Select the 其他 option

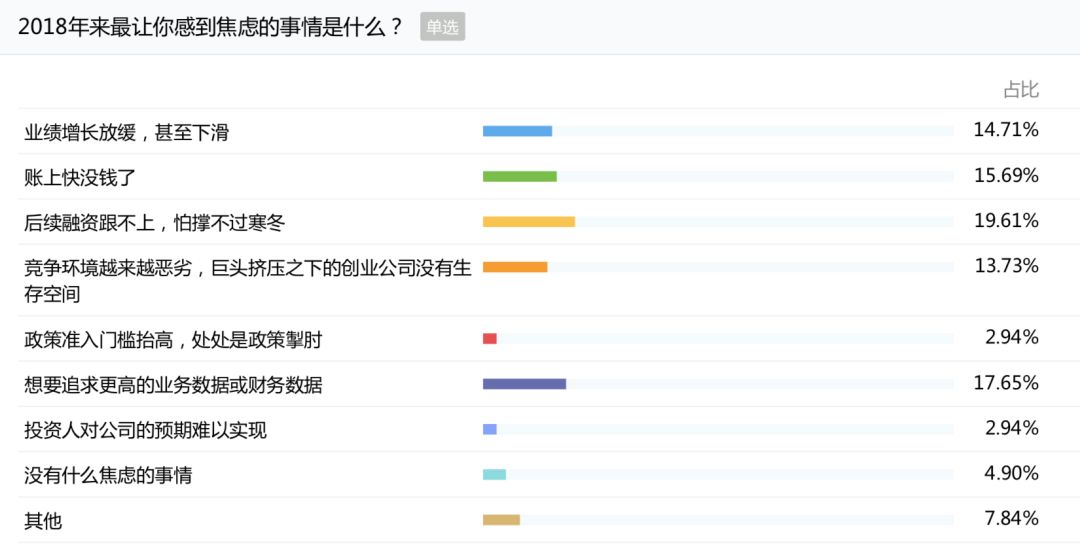pos(43,520)
